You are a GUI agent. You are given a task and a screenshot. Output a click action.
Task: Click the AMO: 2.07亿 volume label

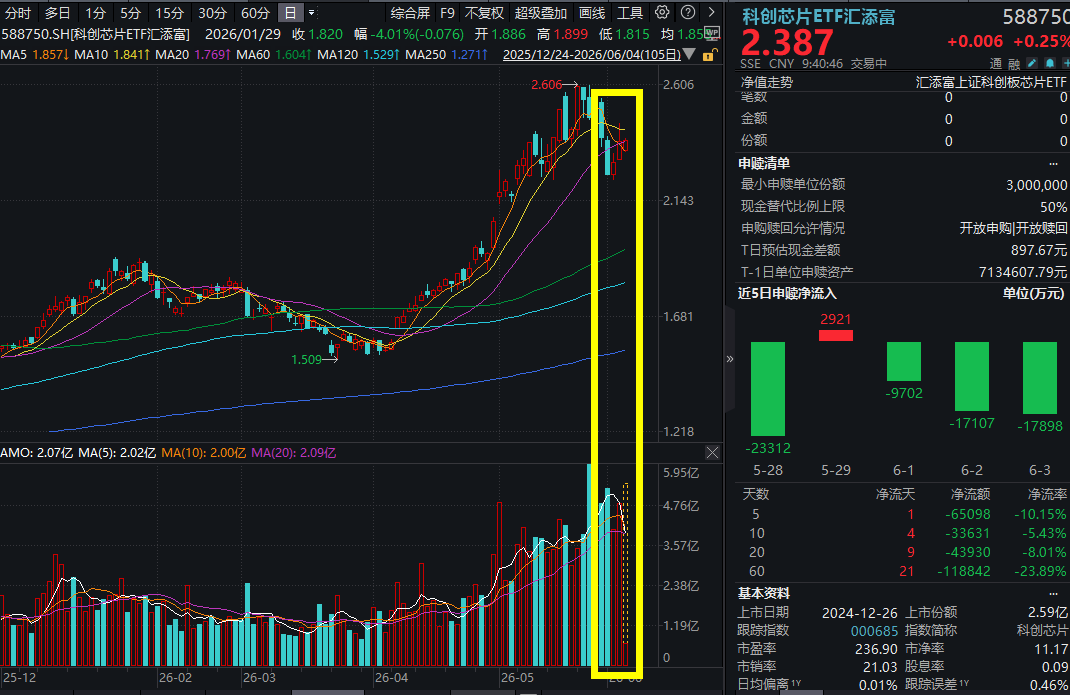pos(37,453)
